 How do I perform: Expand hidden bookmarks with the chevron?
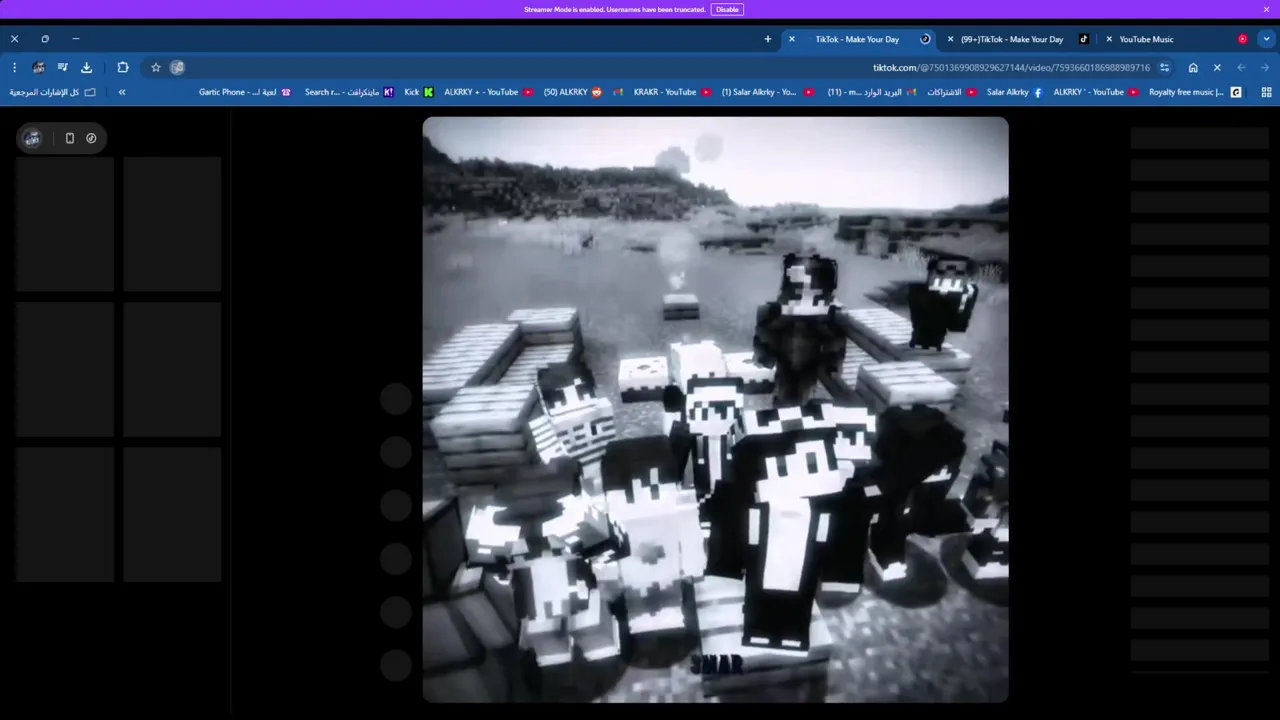tap(122, 92)
